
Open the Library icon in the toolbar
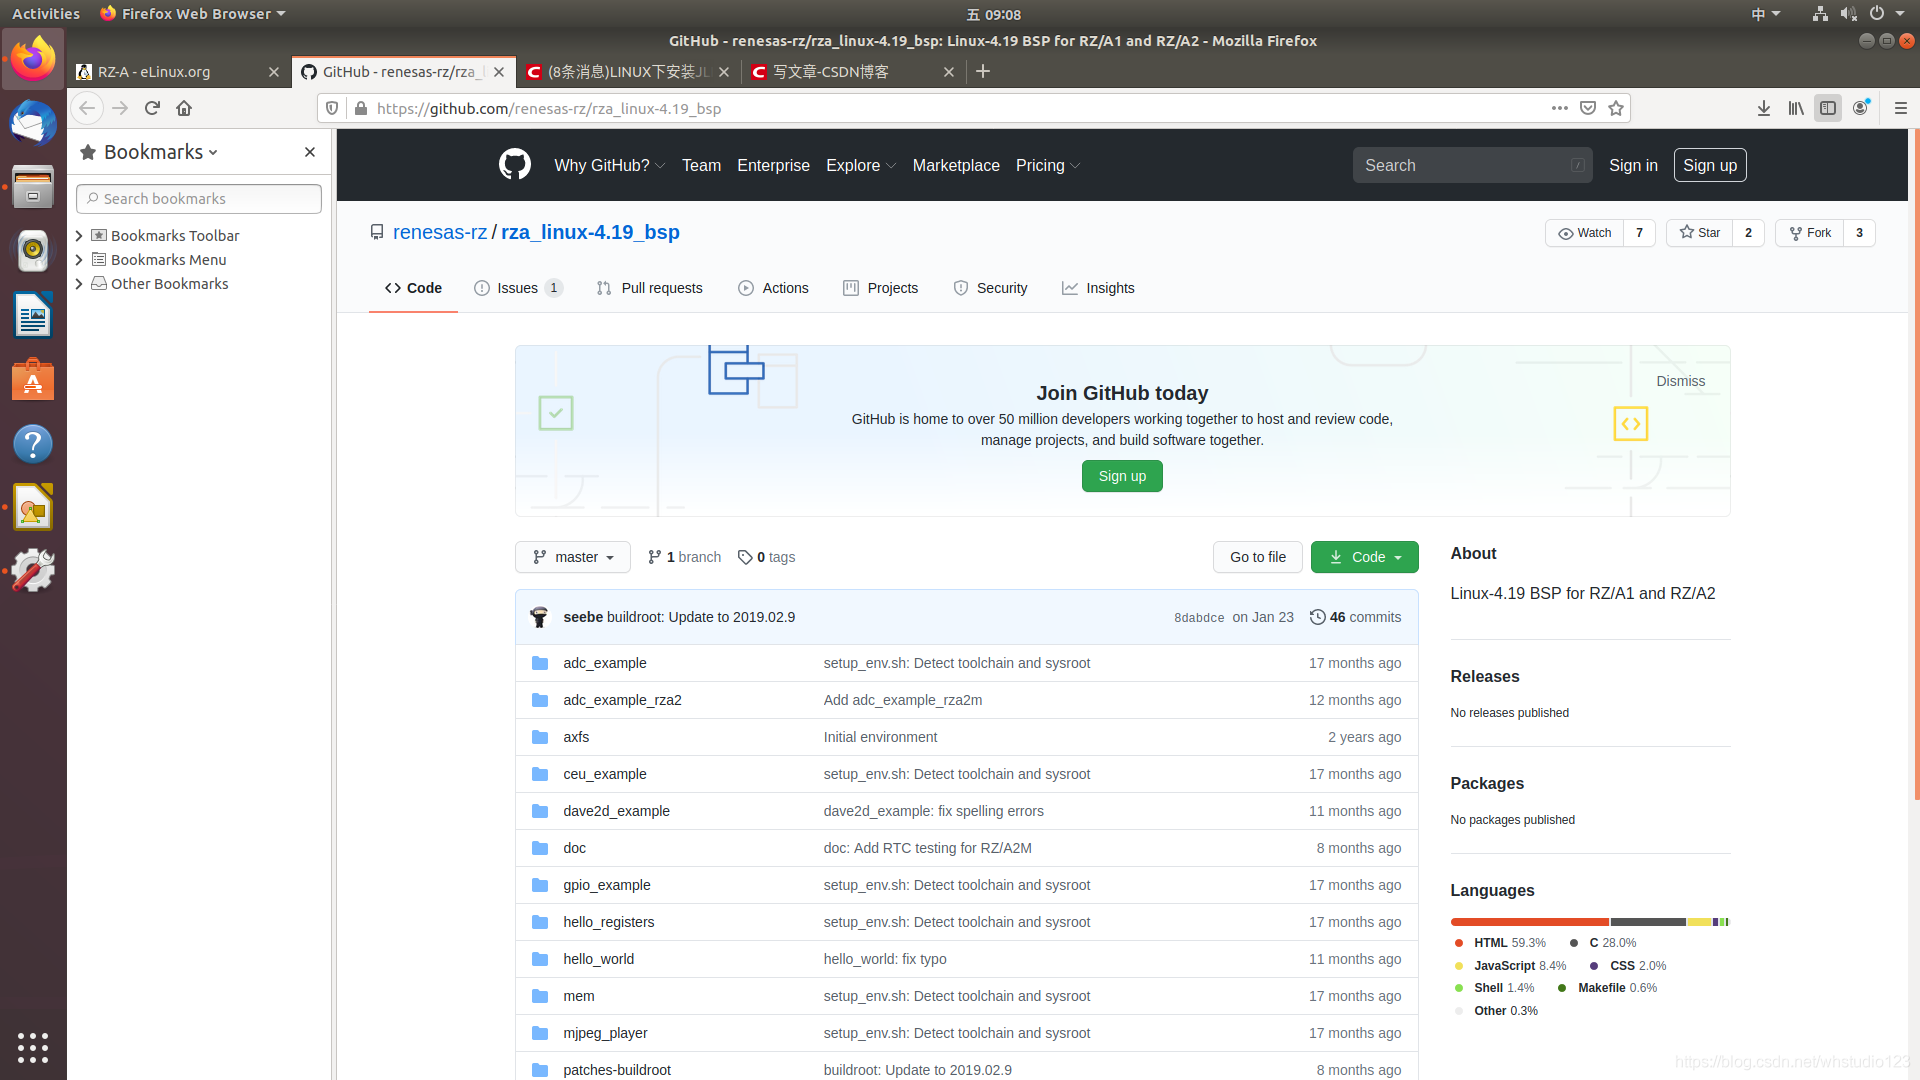1796,108
